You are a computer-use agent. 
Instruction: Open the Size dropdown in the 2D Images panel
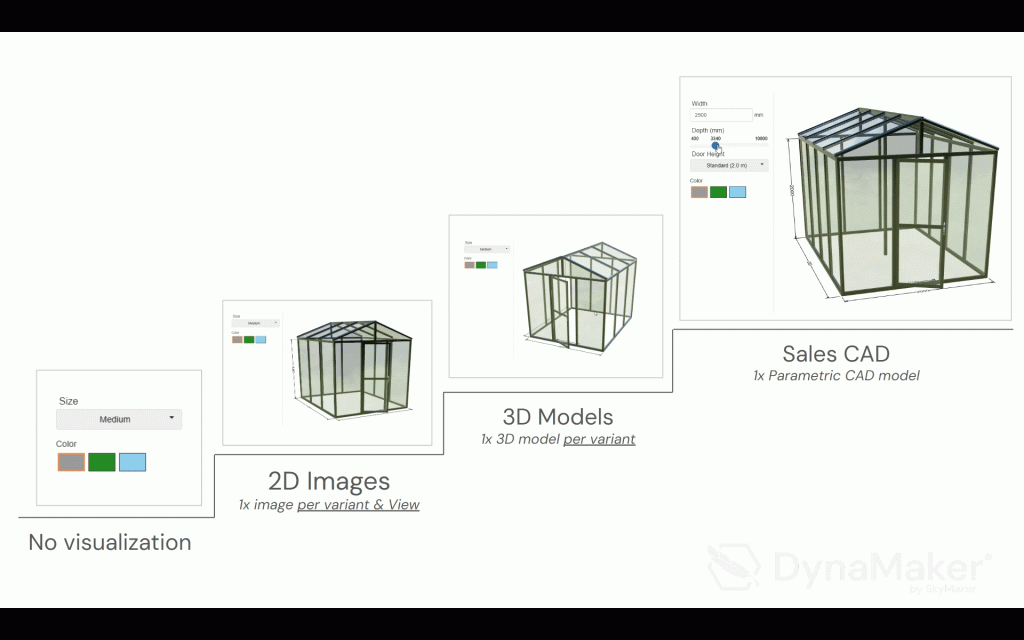253,322
